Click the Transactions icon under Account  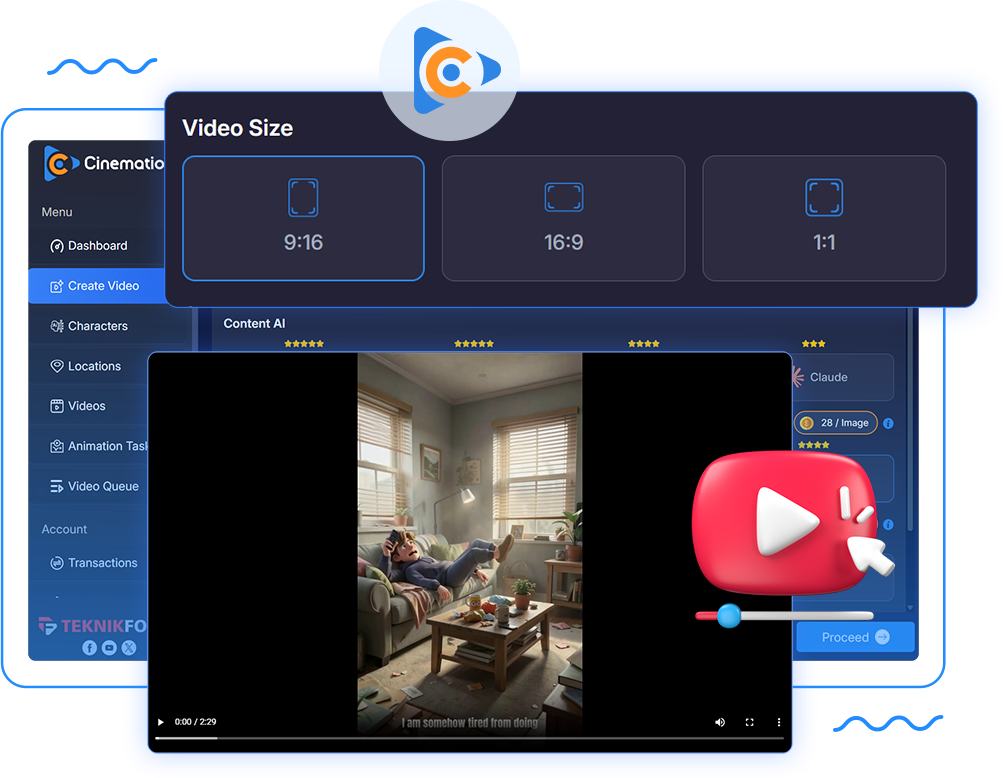pyautogui.click(x=57, y=563)
